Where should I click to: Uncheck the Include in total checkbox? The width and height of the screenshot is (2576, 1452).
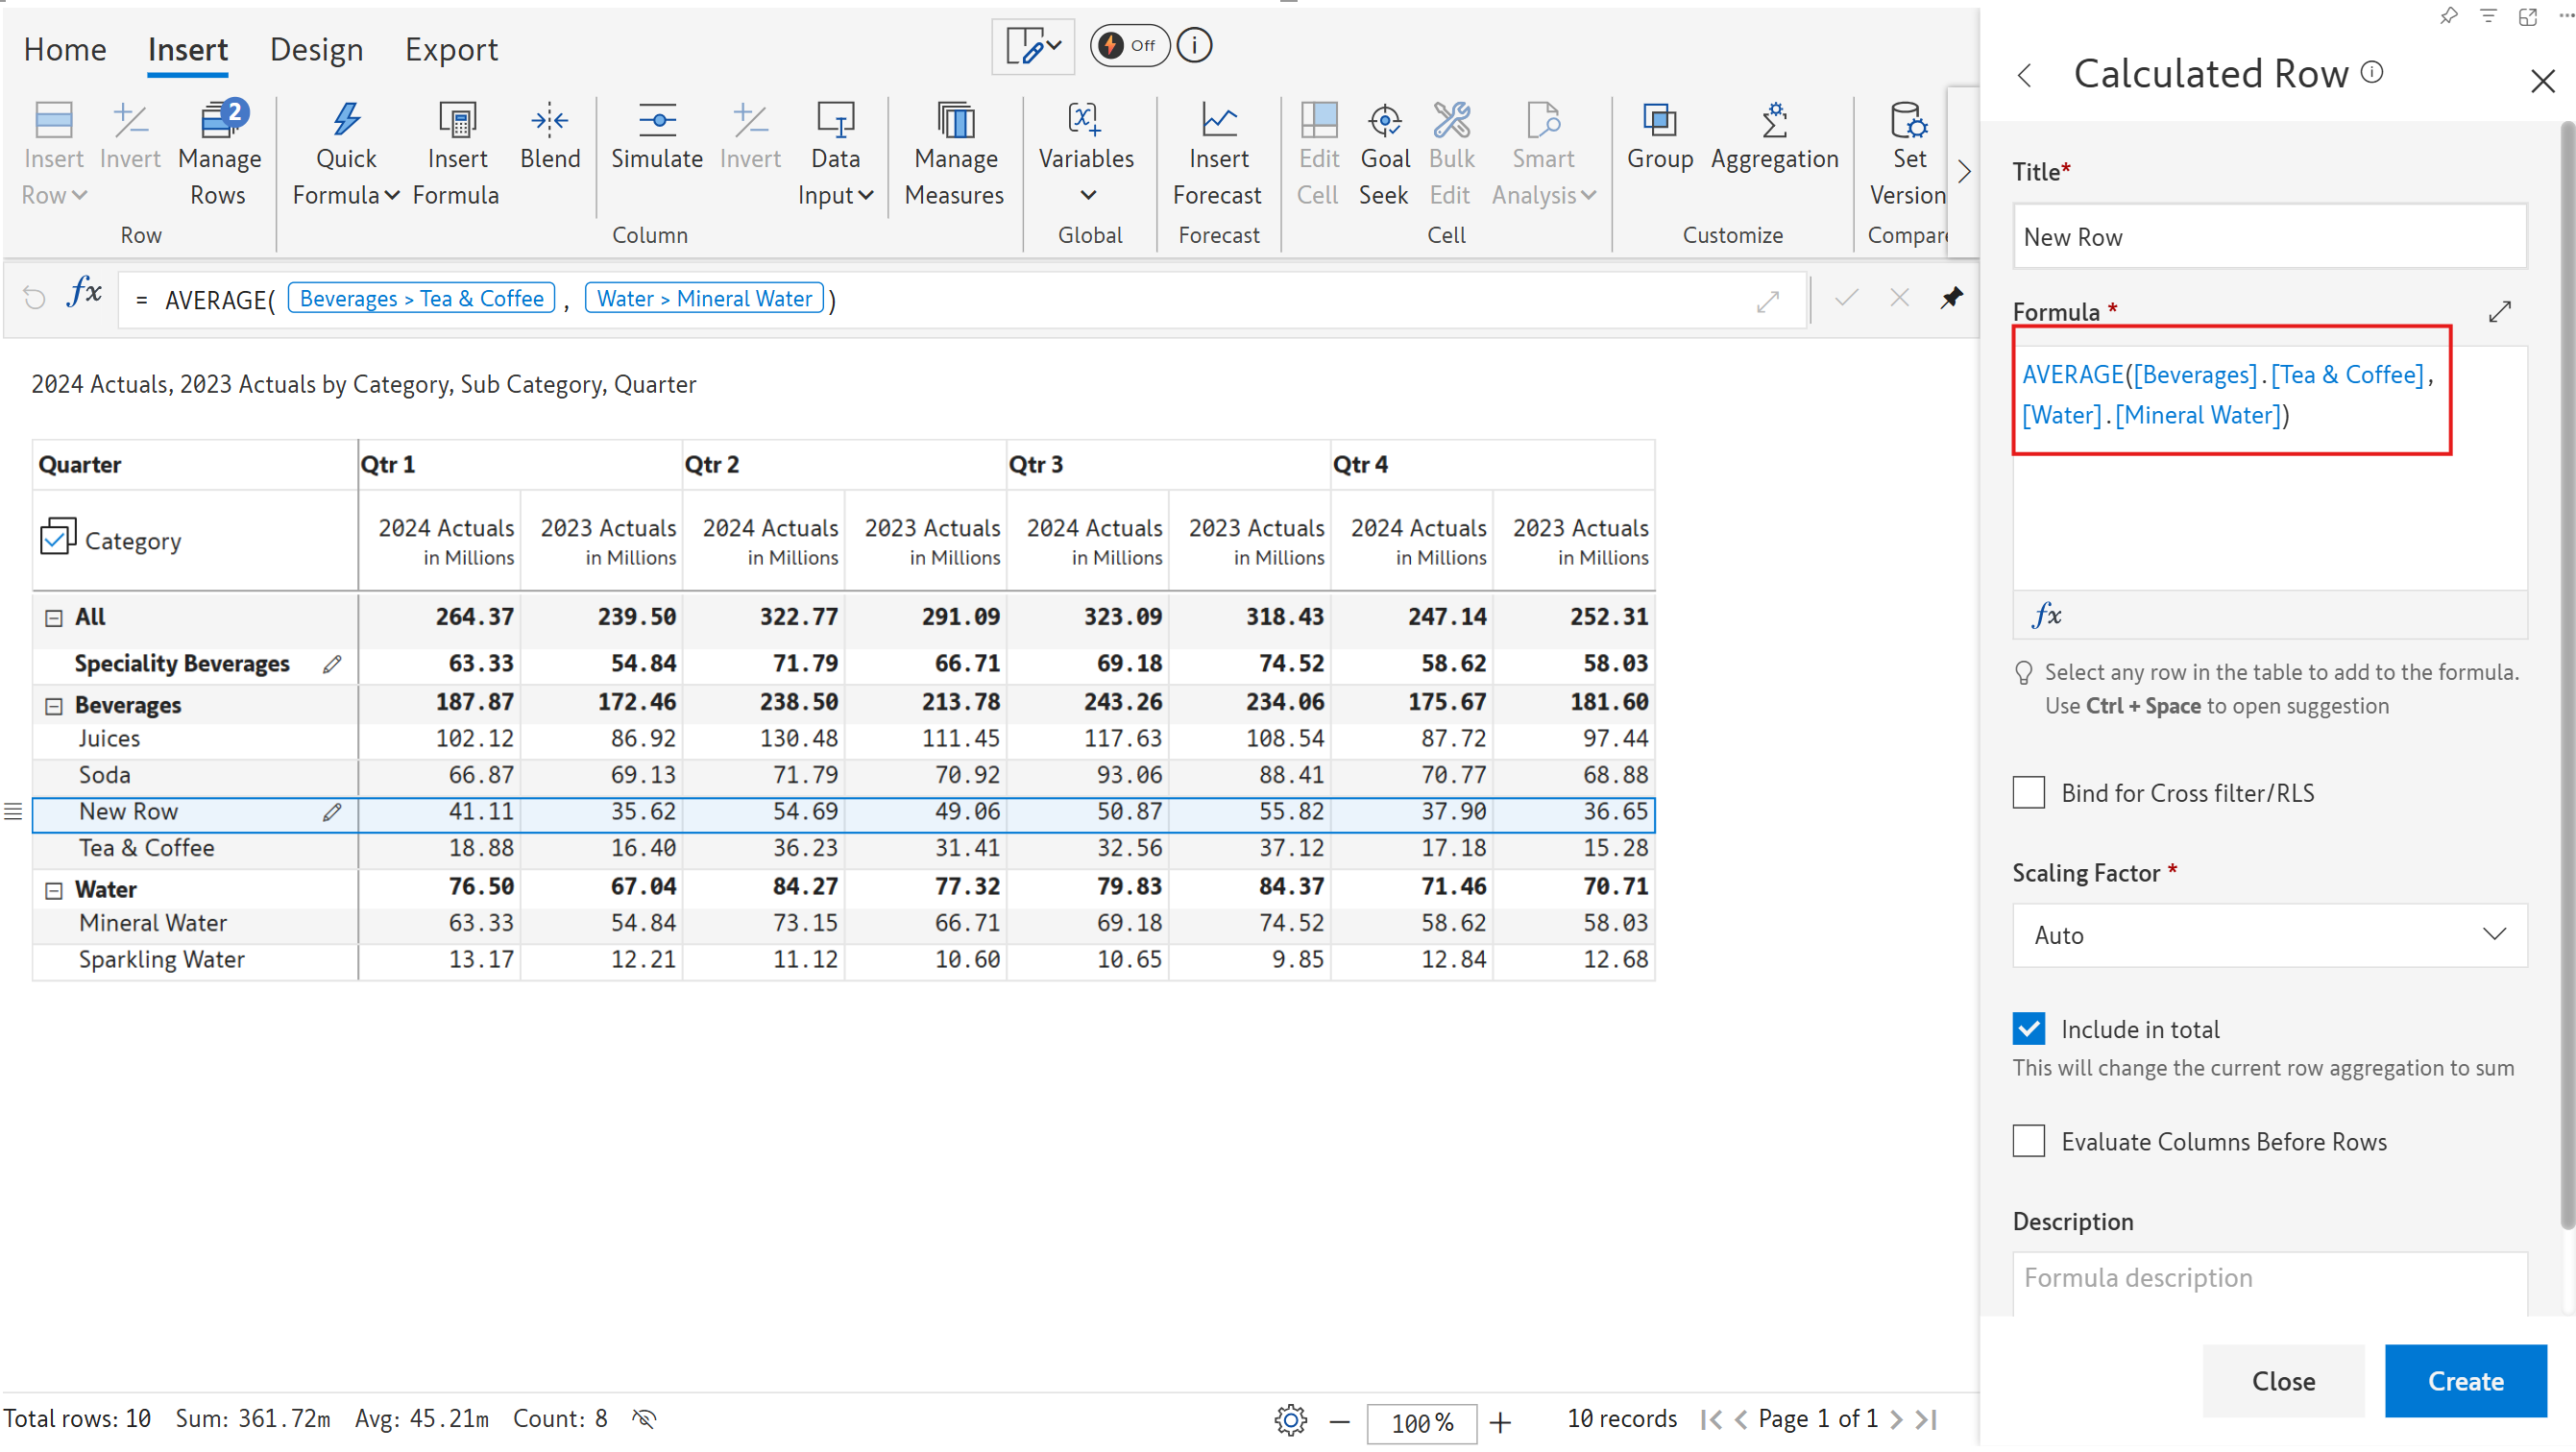2028,1029
